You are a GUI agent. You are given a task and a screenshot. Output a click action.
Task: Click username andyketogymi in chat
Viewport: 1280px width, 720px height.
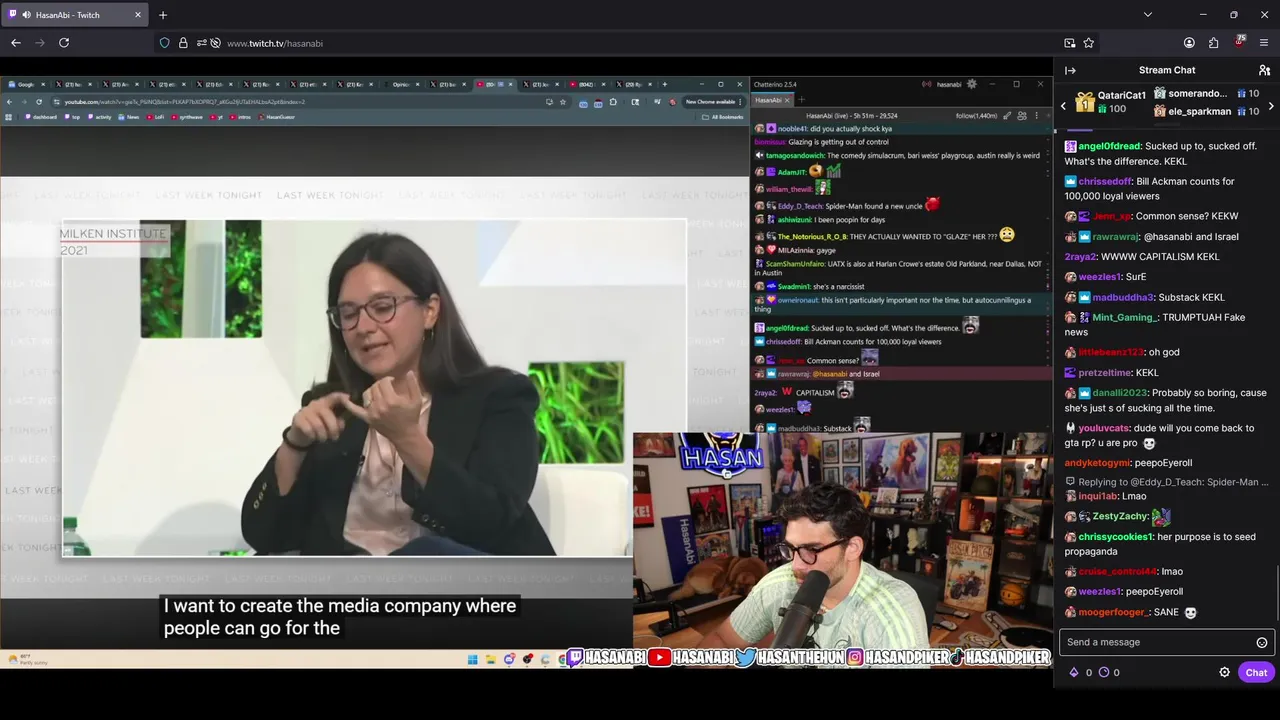pyautogui.click(x=1097, y=463)
